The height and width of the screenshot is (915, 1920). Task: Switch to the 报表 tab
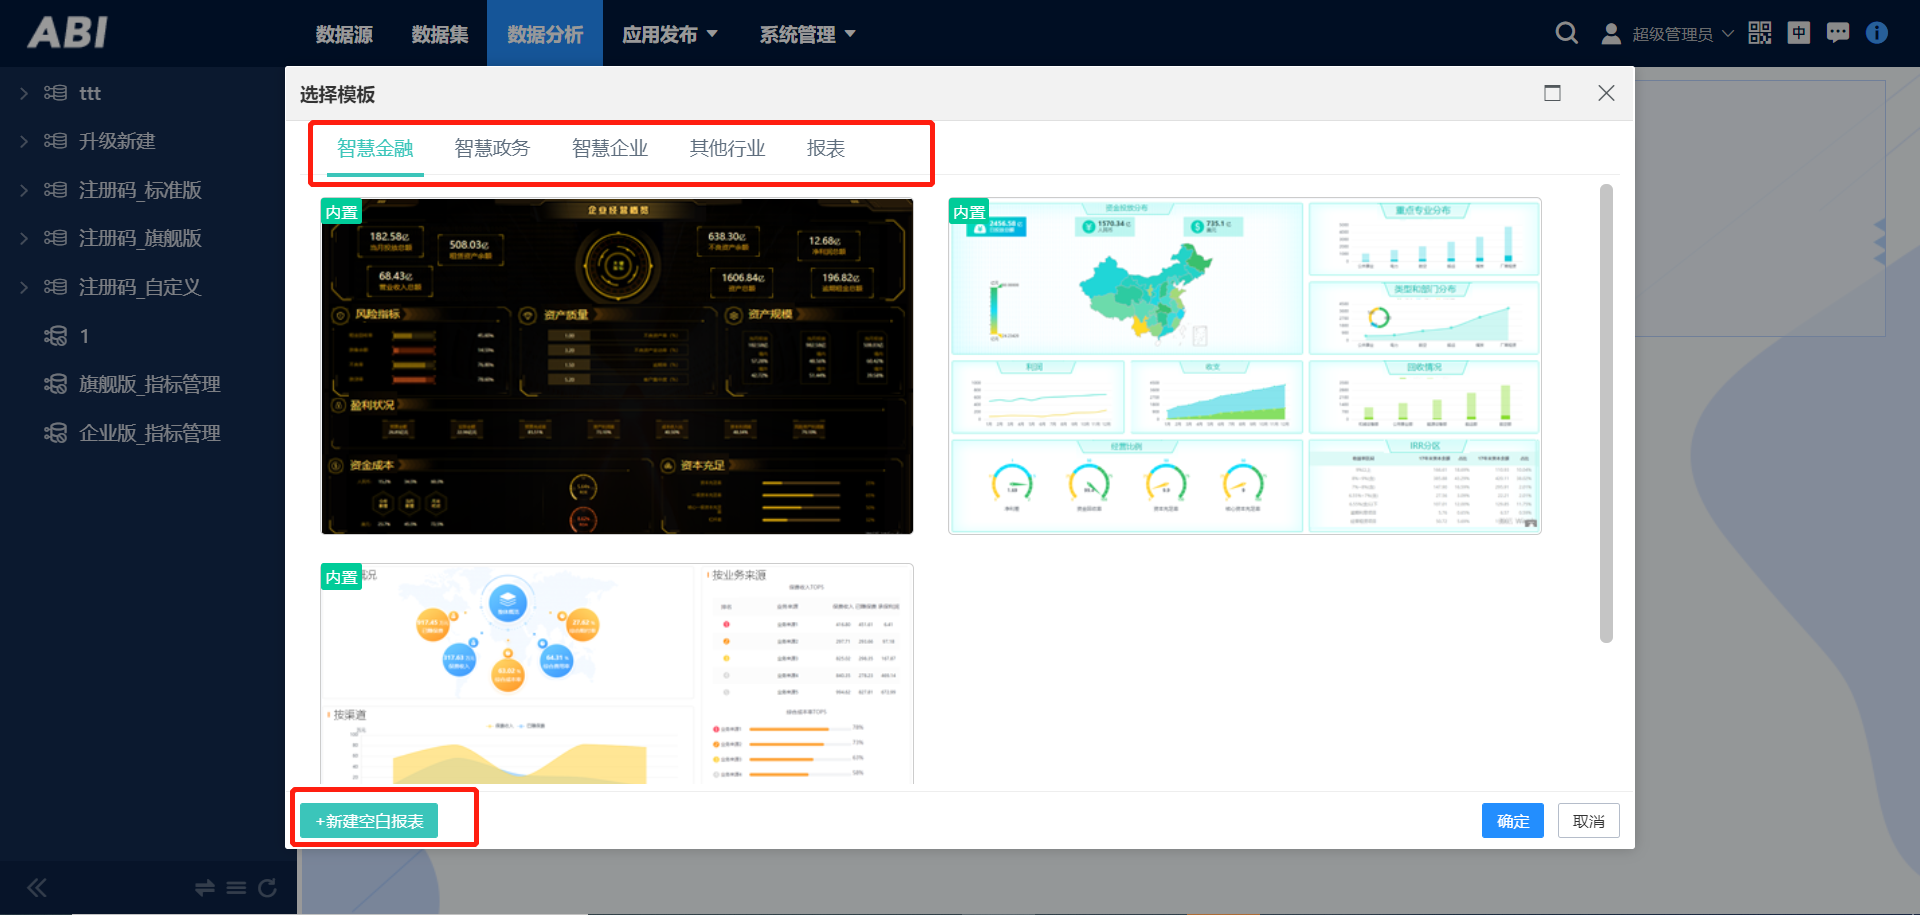coord(825,148)
